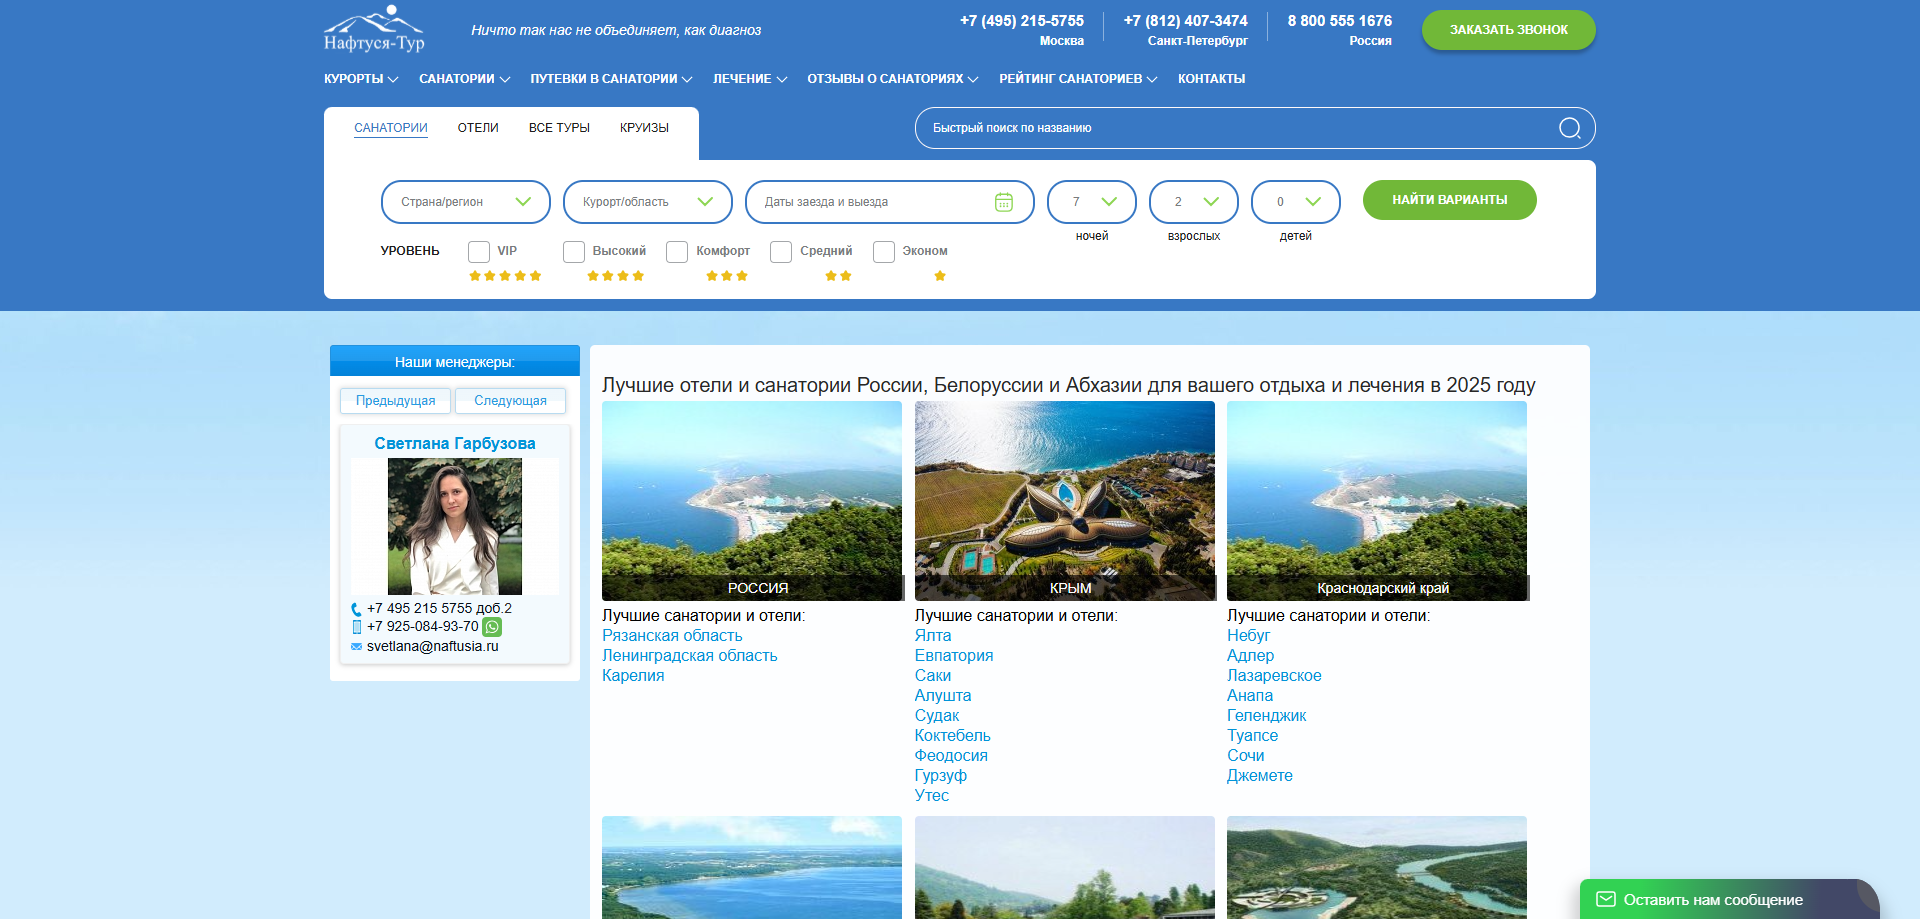Check the Высокий level checkbox
1920x919 pixels.
574,252
